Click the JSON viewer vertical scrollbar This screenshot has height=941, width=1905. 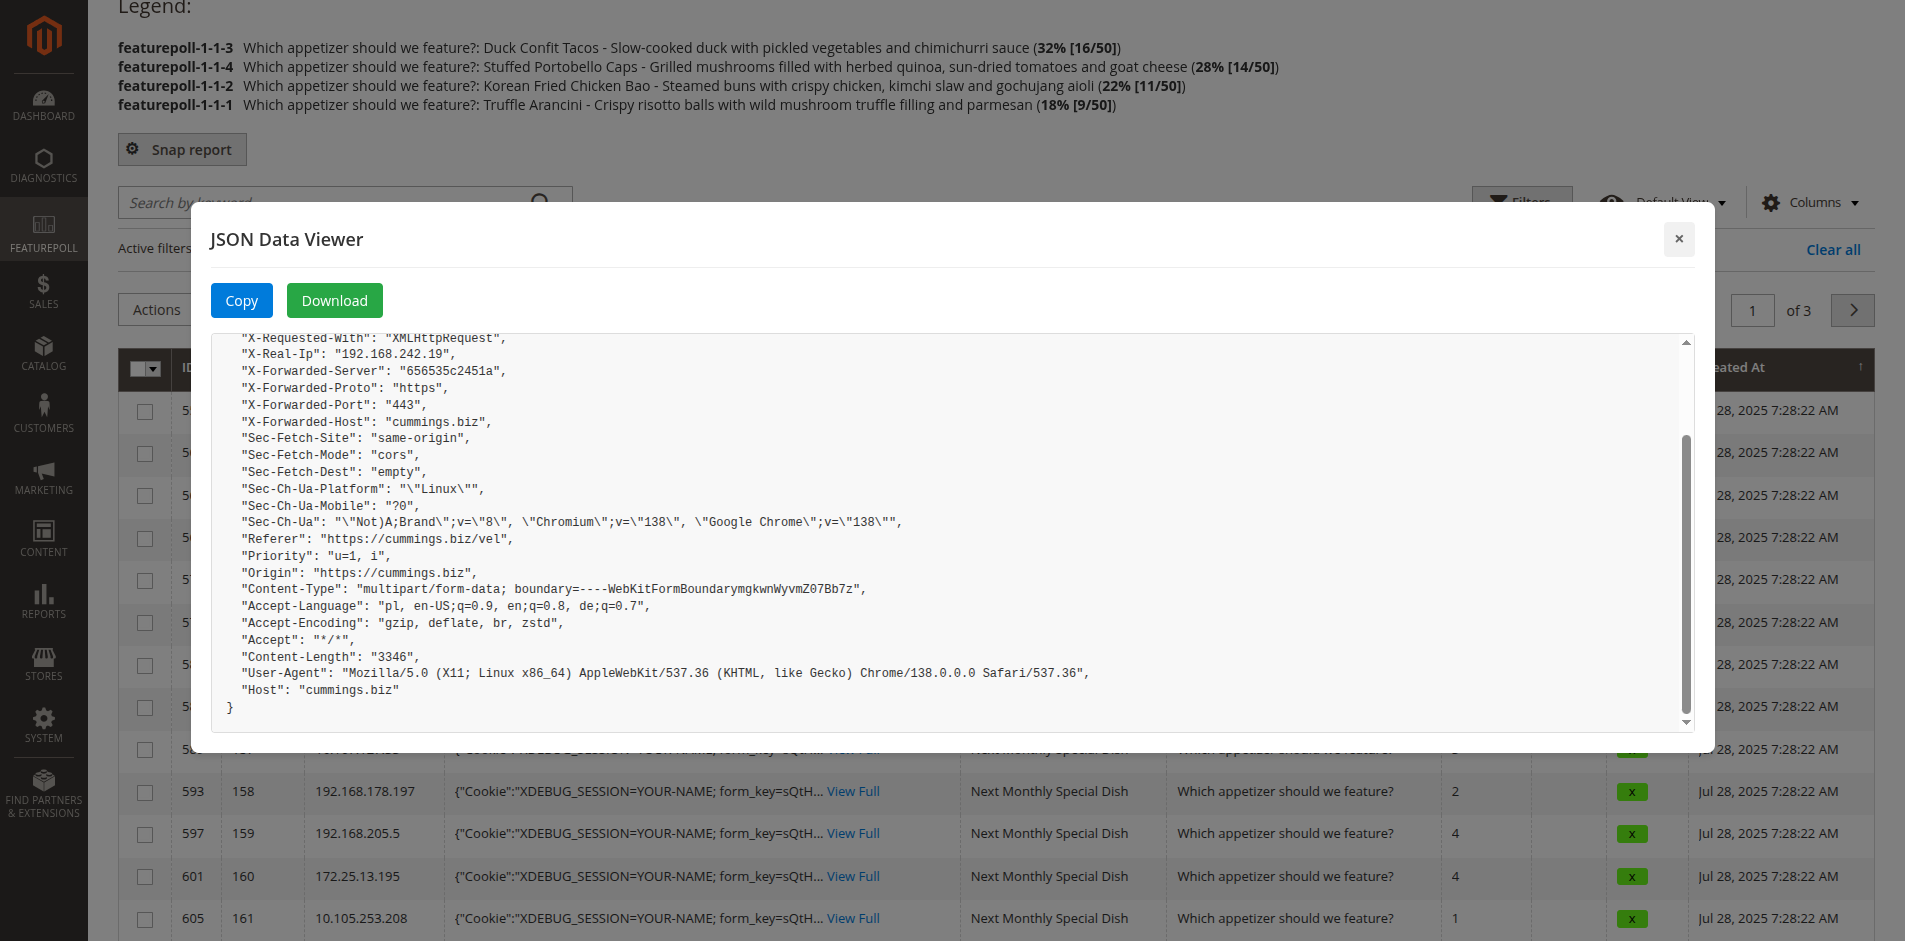point(1686,573)
